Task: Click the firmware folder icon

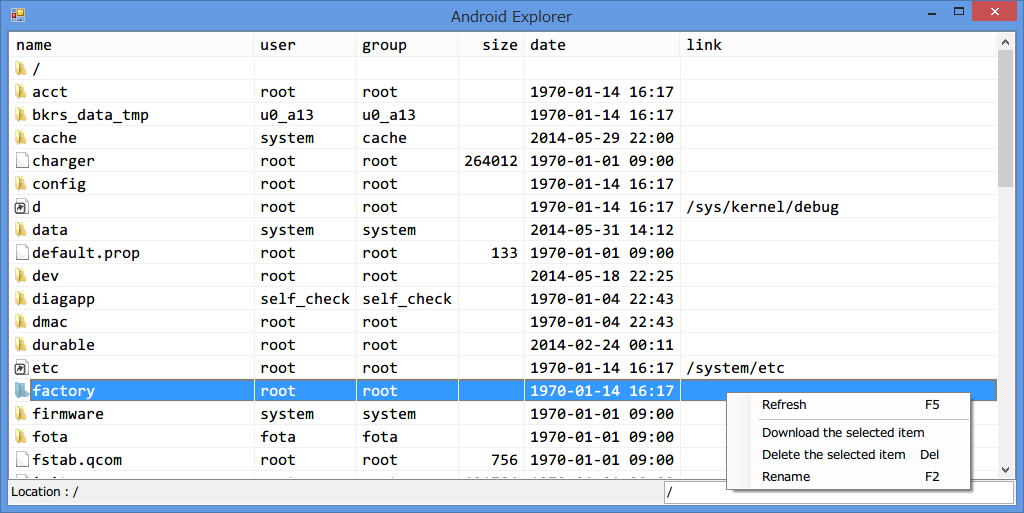Action: coord(22,414)
